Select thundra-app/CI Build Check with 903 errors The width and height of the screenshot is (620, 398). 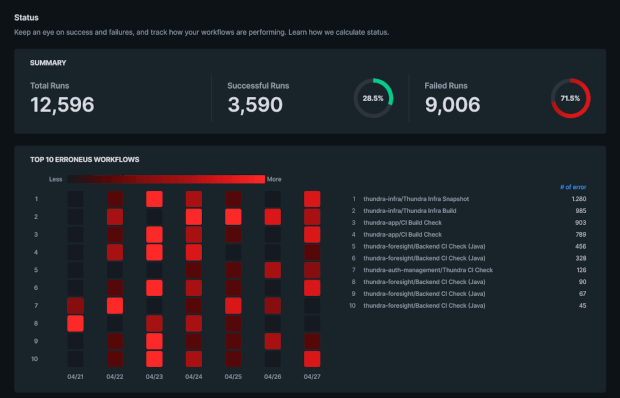point(403,223)
